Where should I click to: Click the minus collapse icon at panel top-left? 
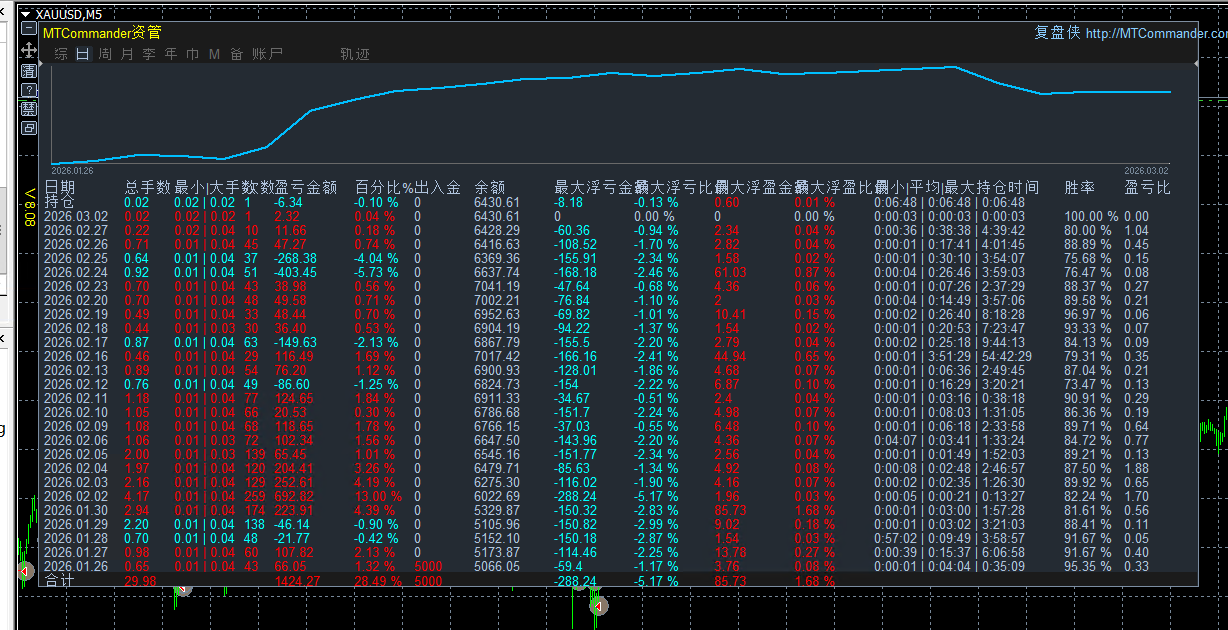coord(28,28)
